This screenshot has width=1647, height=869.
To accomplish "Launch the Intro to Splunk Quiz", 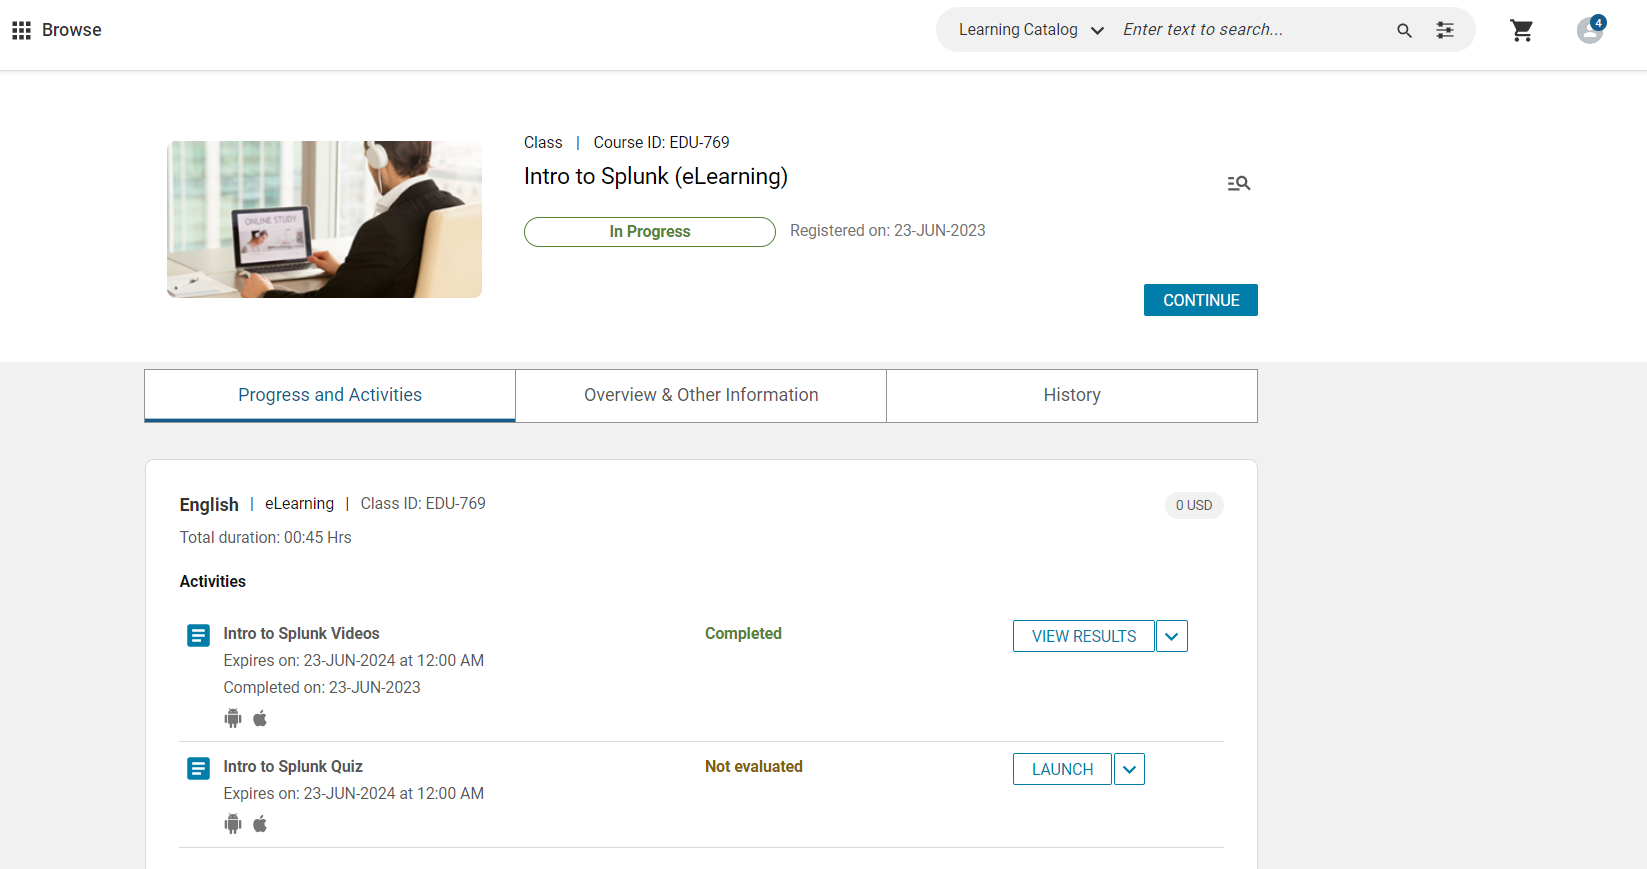I will click(1062, 769).
